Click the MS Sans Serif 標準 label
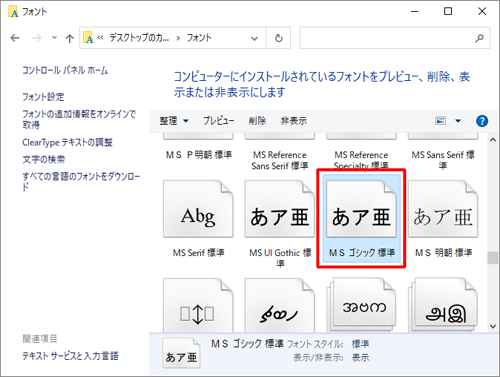500x377 pixels. [443, 160]
